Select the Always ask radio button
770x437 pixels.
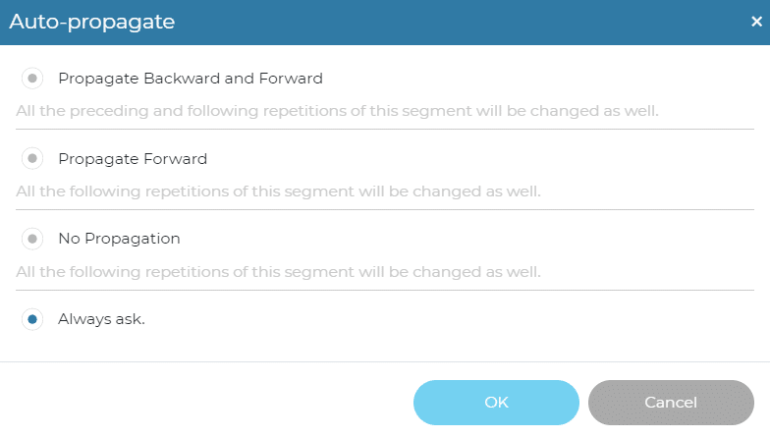33,319
